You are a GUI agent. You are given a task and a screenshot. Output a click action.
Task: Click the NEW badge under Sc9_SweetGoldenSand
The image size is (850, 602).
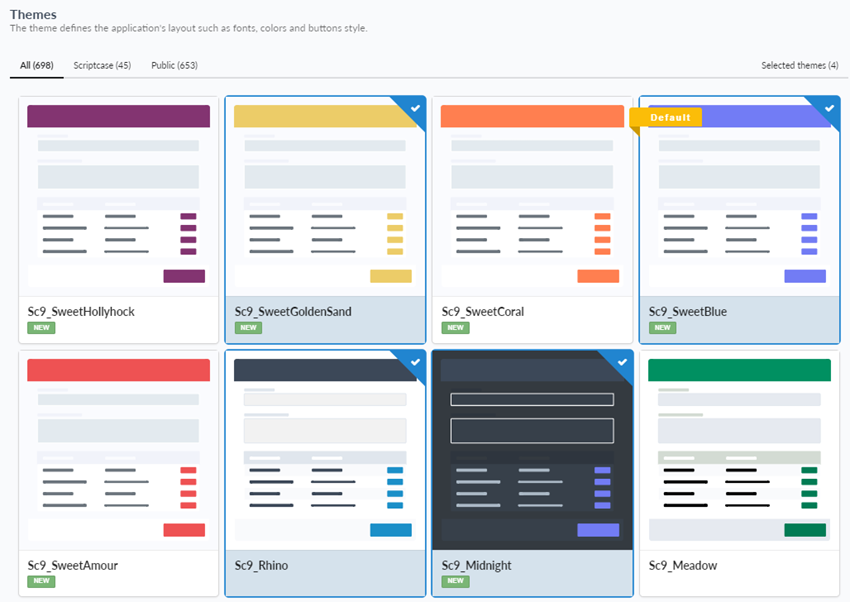248,327
